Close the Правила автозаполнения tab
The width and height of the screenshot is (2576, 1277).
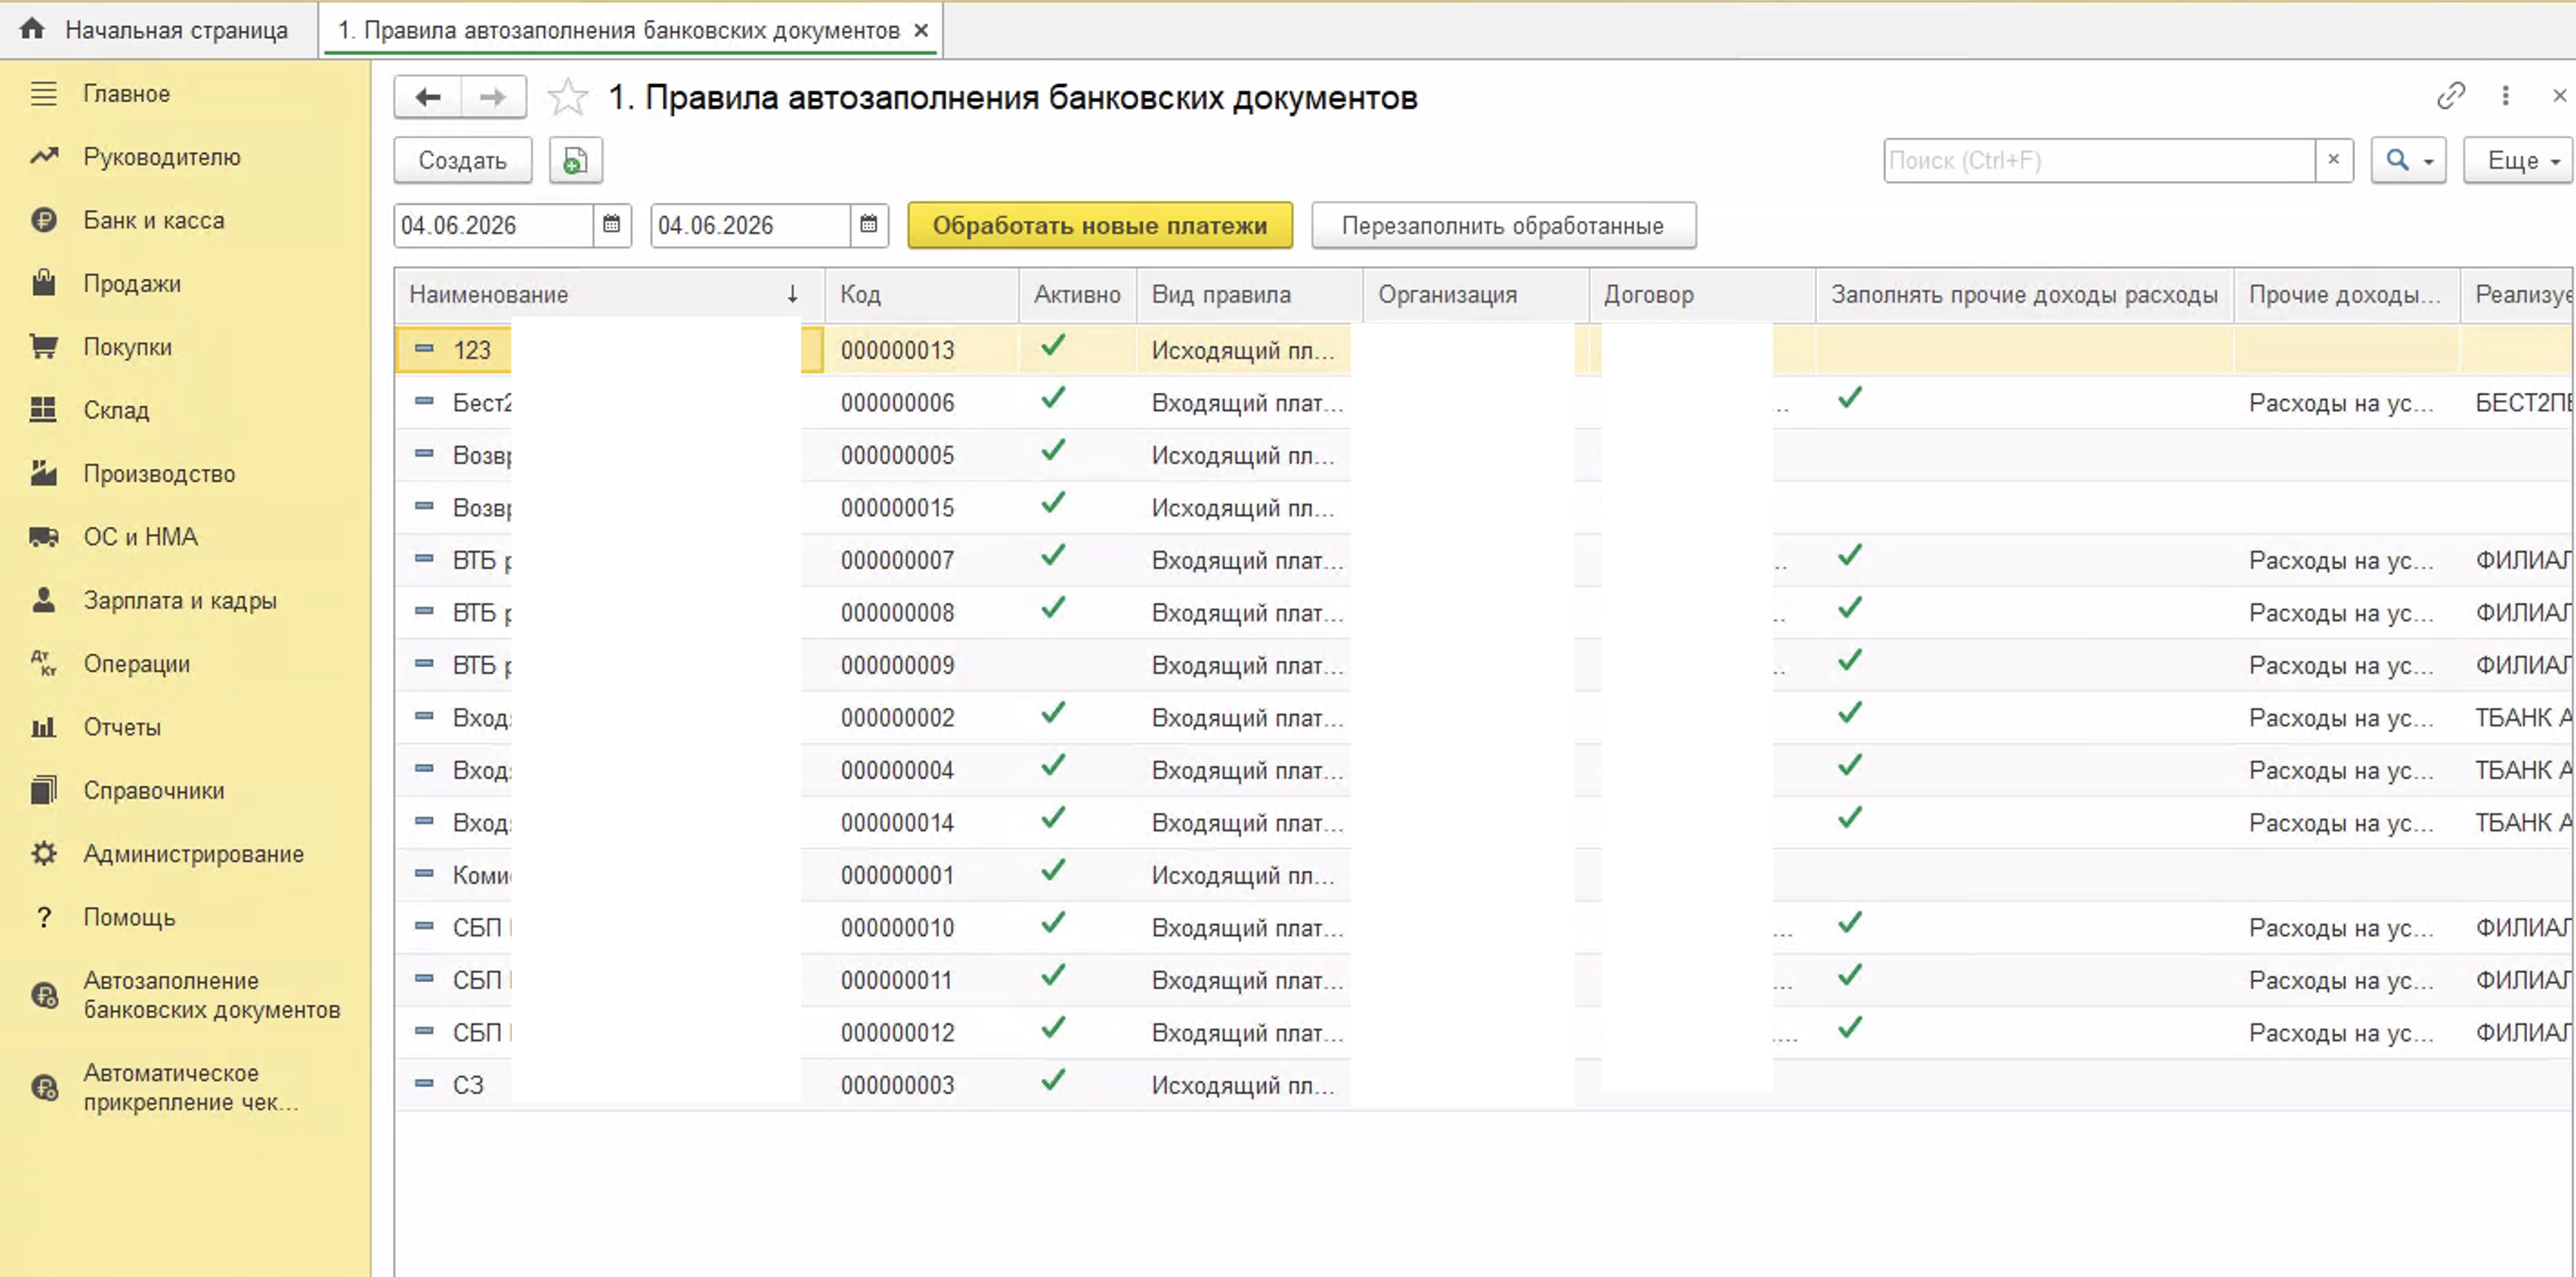coord(921,30)
